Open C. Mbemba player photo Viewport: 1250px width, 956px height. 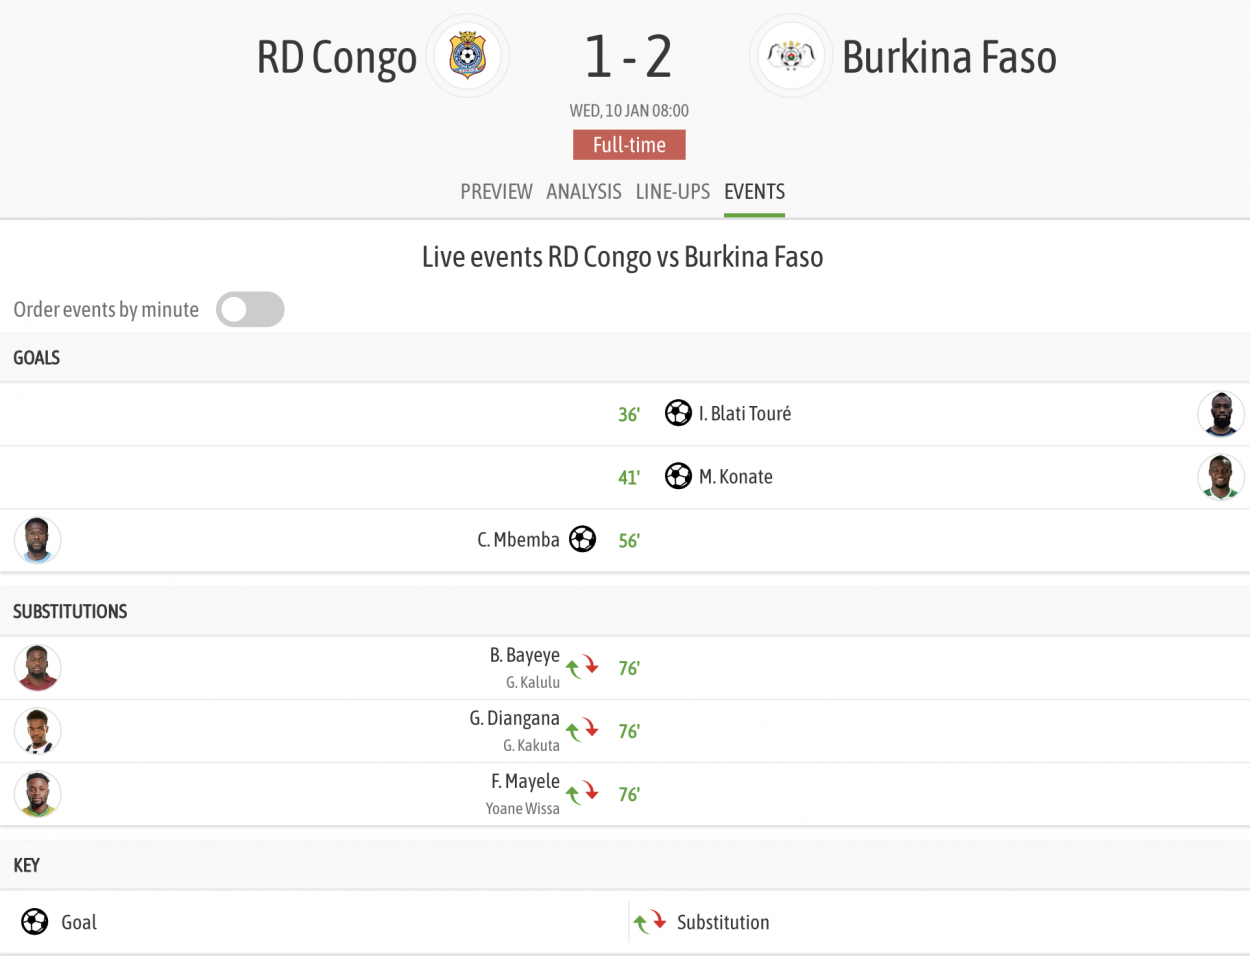(x=38, y=540)
